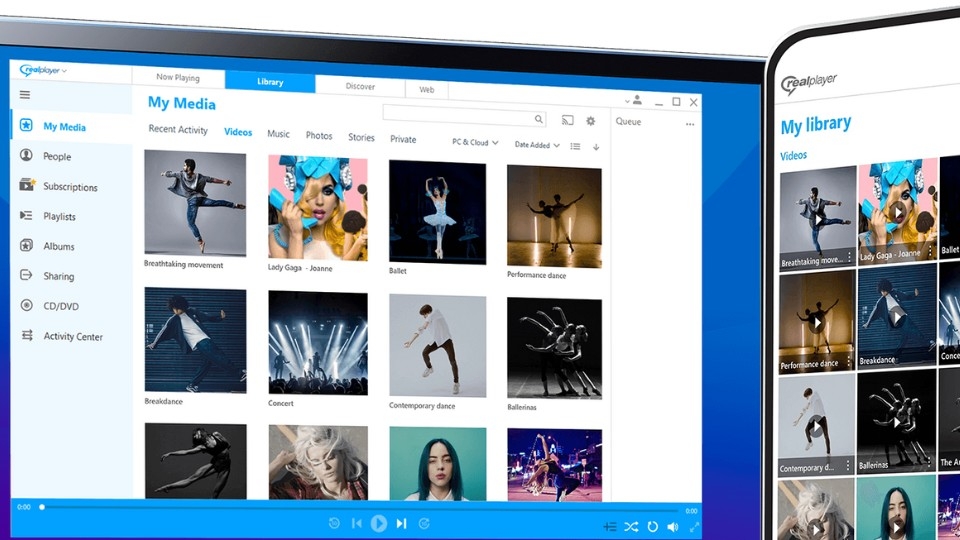Click the Playlists sidebar icon
Image resolution: width=960 pixels, height=540 pixels.
pyautogui.click(x=26, y=215)
